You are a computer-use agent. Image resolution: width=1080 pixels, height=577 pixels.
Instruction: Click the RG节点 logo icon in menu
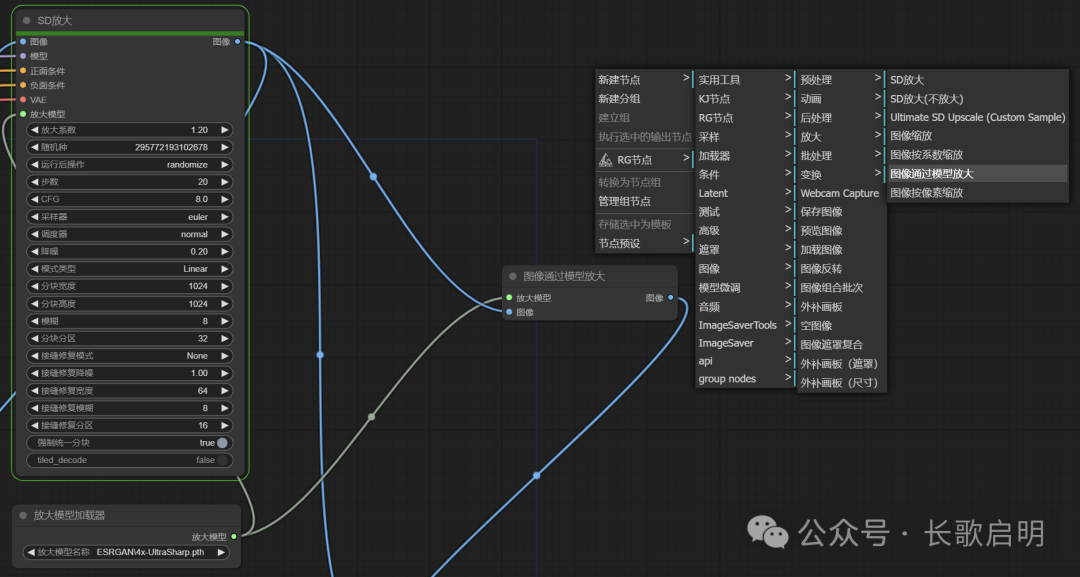pos(605,160)
